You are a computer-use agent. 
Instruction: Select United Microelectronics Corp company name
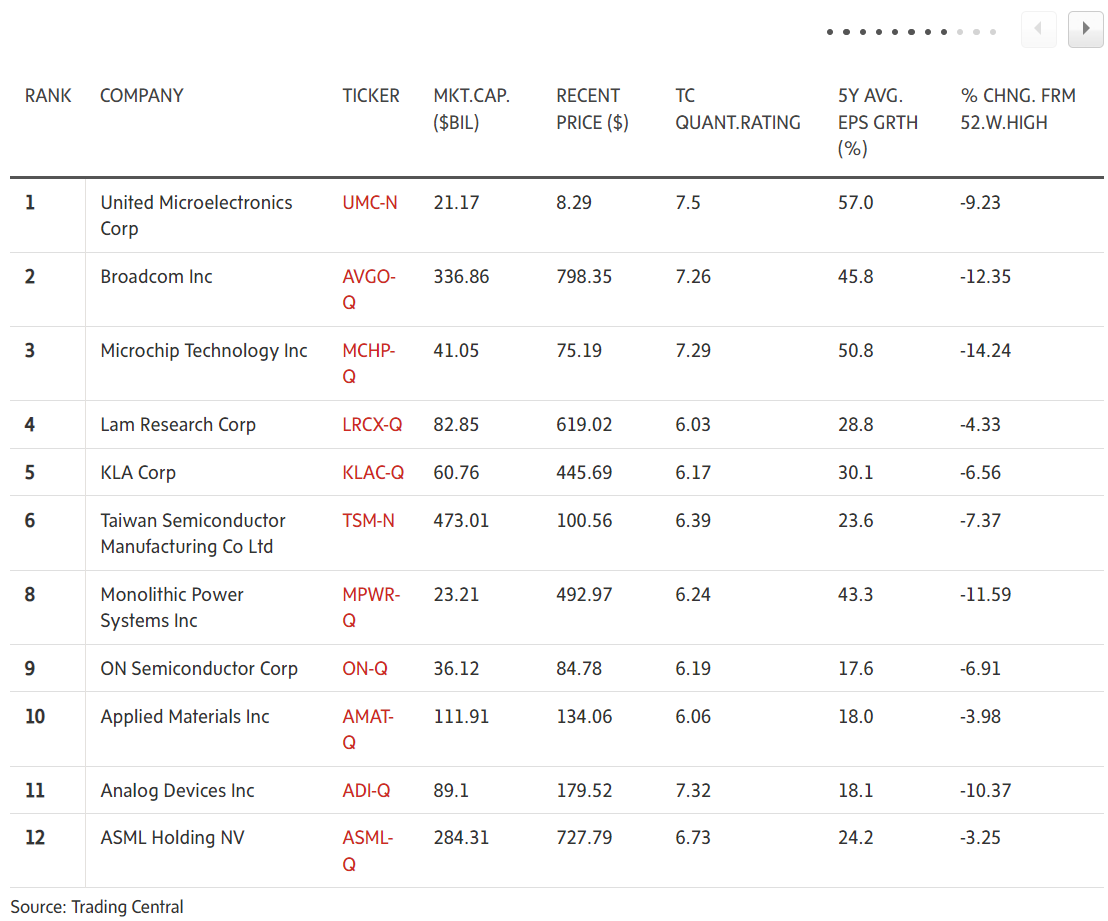(x=196, y=216)
